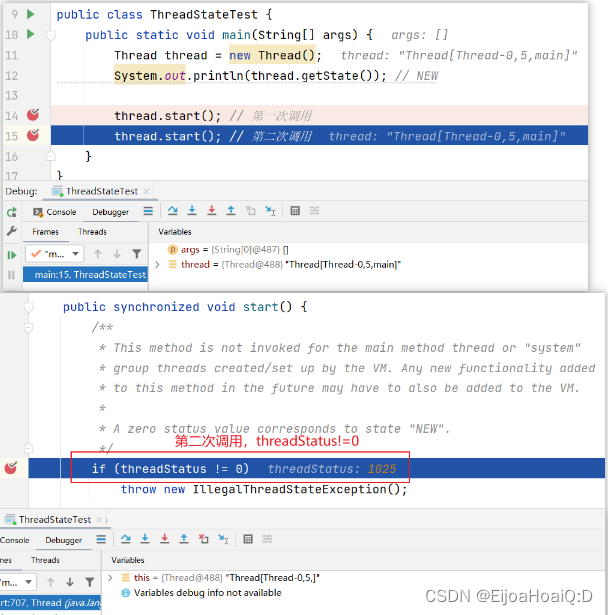
Task: Select Frames tab in upper debugger
Action: (x=46, y=232)
